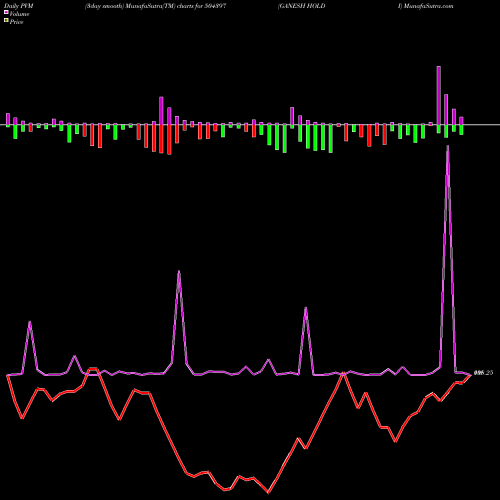Click the chart title with stock code 504397
This screenshot has width=500, height=500.
pos(155,6)
